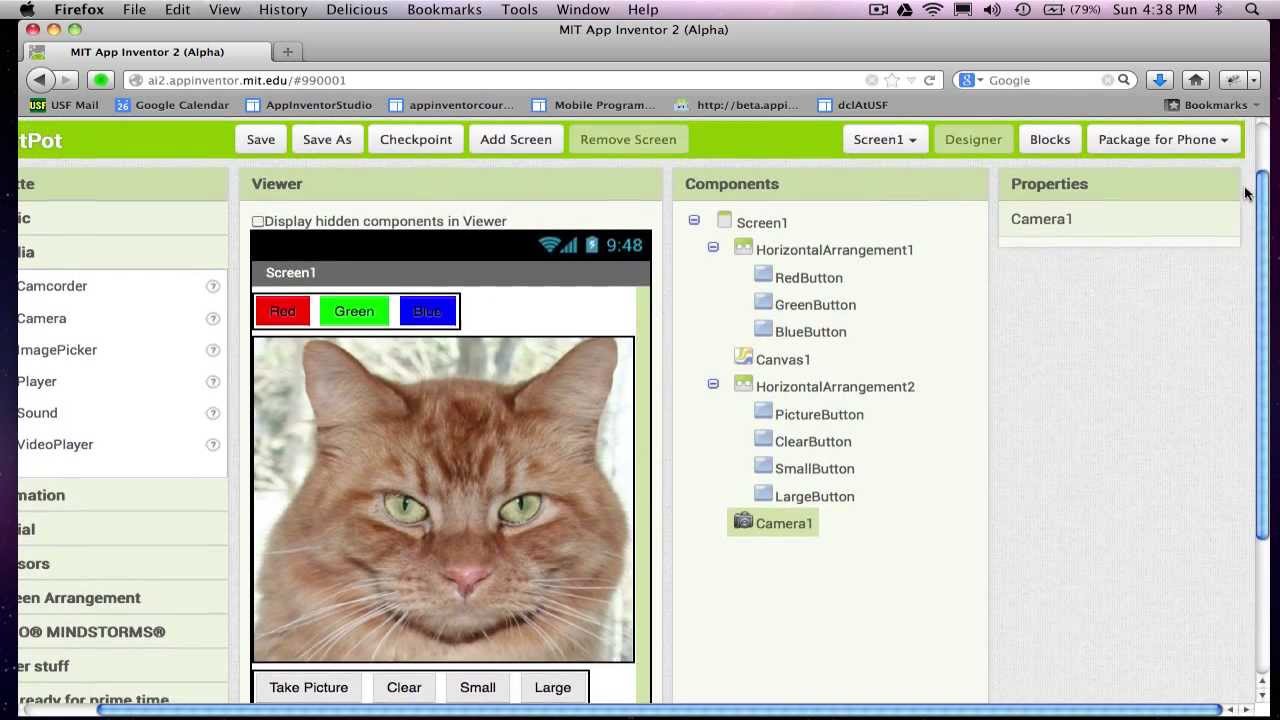This screenshot has height=720, width=1280.
Task: Open the Tools menu
Action: coord(520,9)
